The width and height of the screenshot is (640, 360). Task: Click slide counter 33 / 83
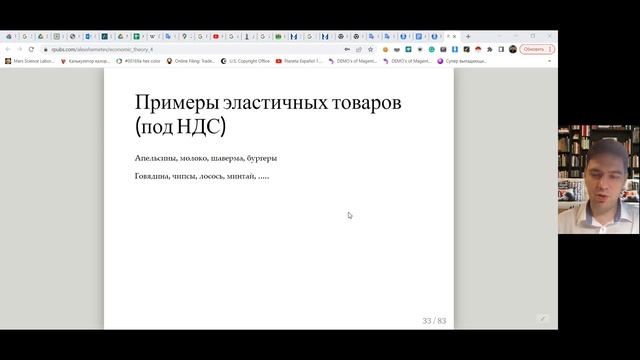[434, 321]
